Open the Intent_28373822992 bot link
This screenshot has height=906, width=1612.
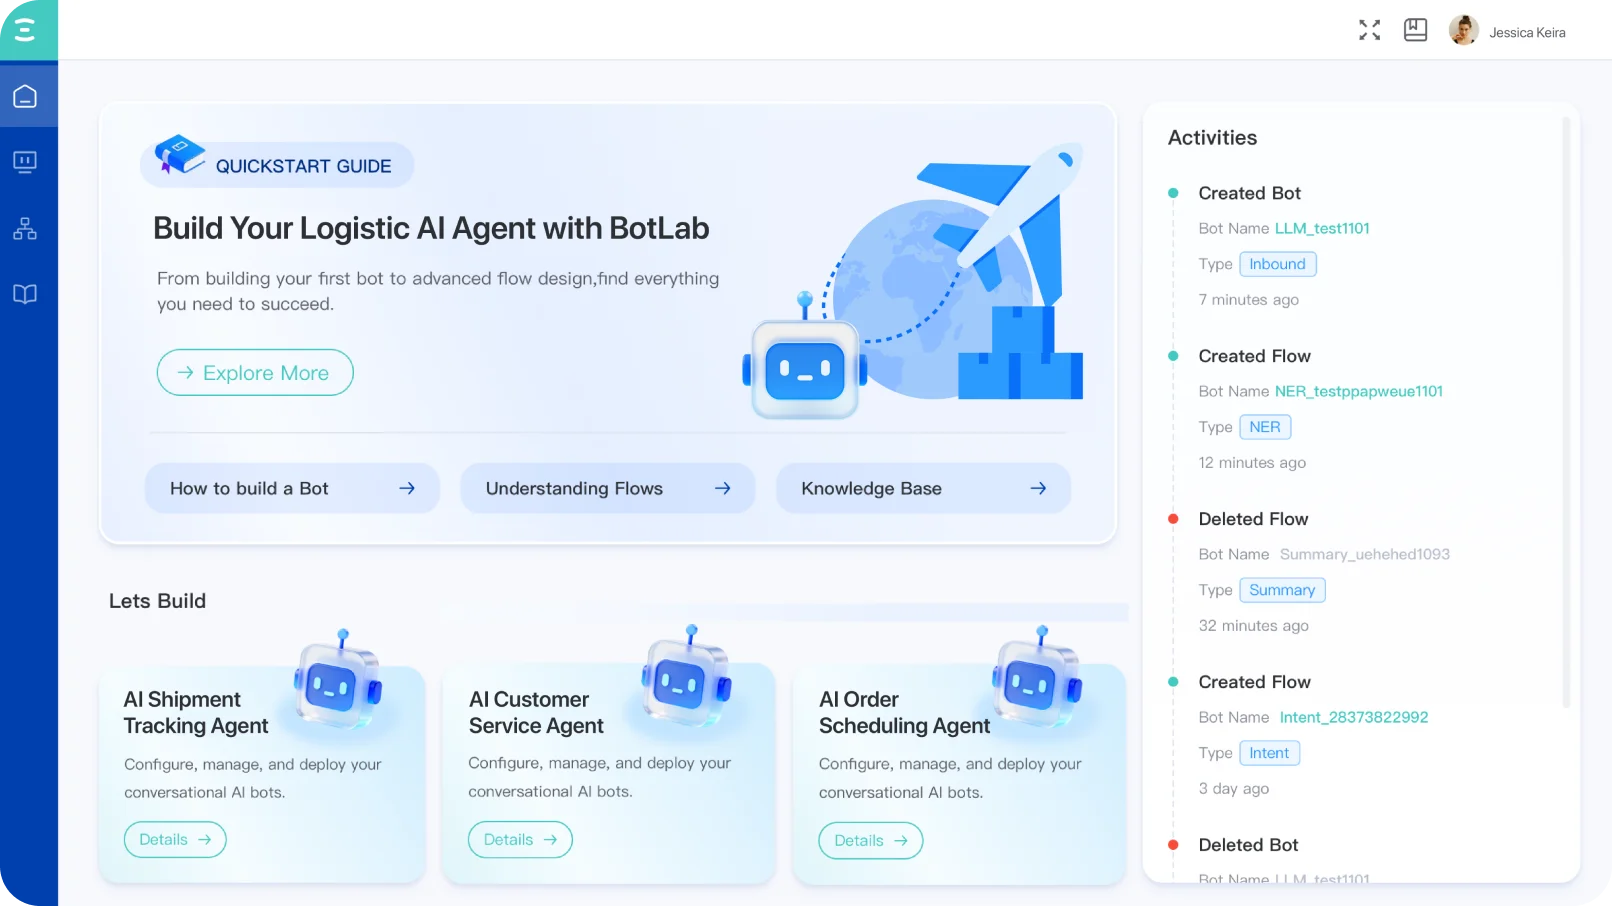coord(1353,718)
